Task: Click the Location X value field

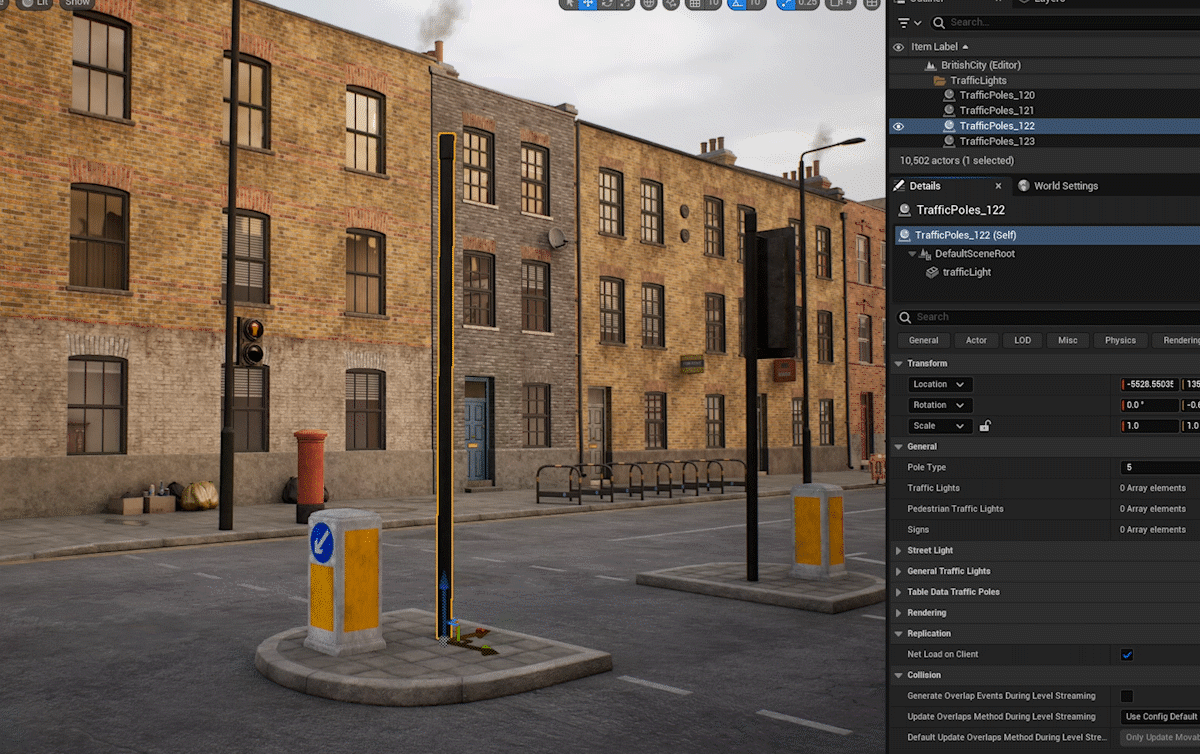Action: (x=1150, y=384)
